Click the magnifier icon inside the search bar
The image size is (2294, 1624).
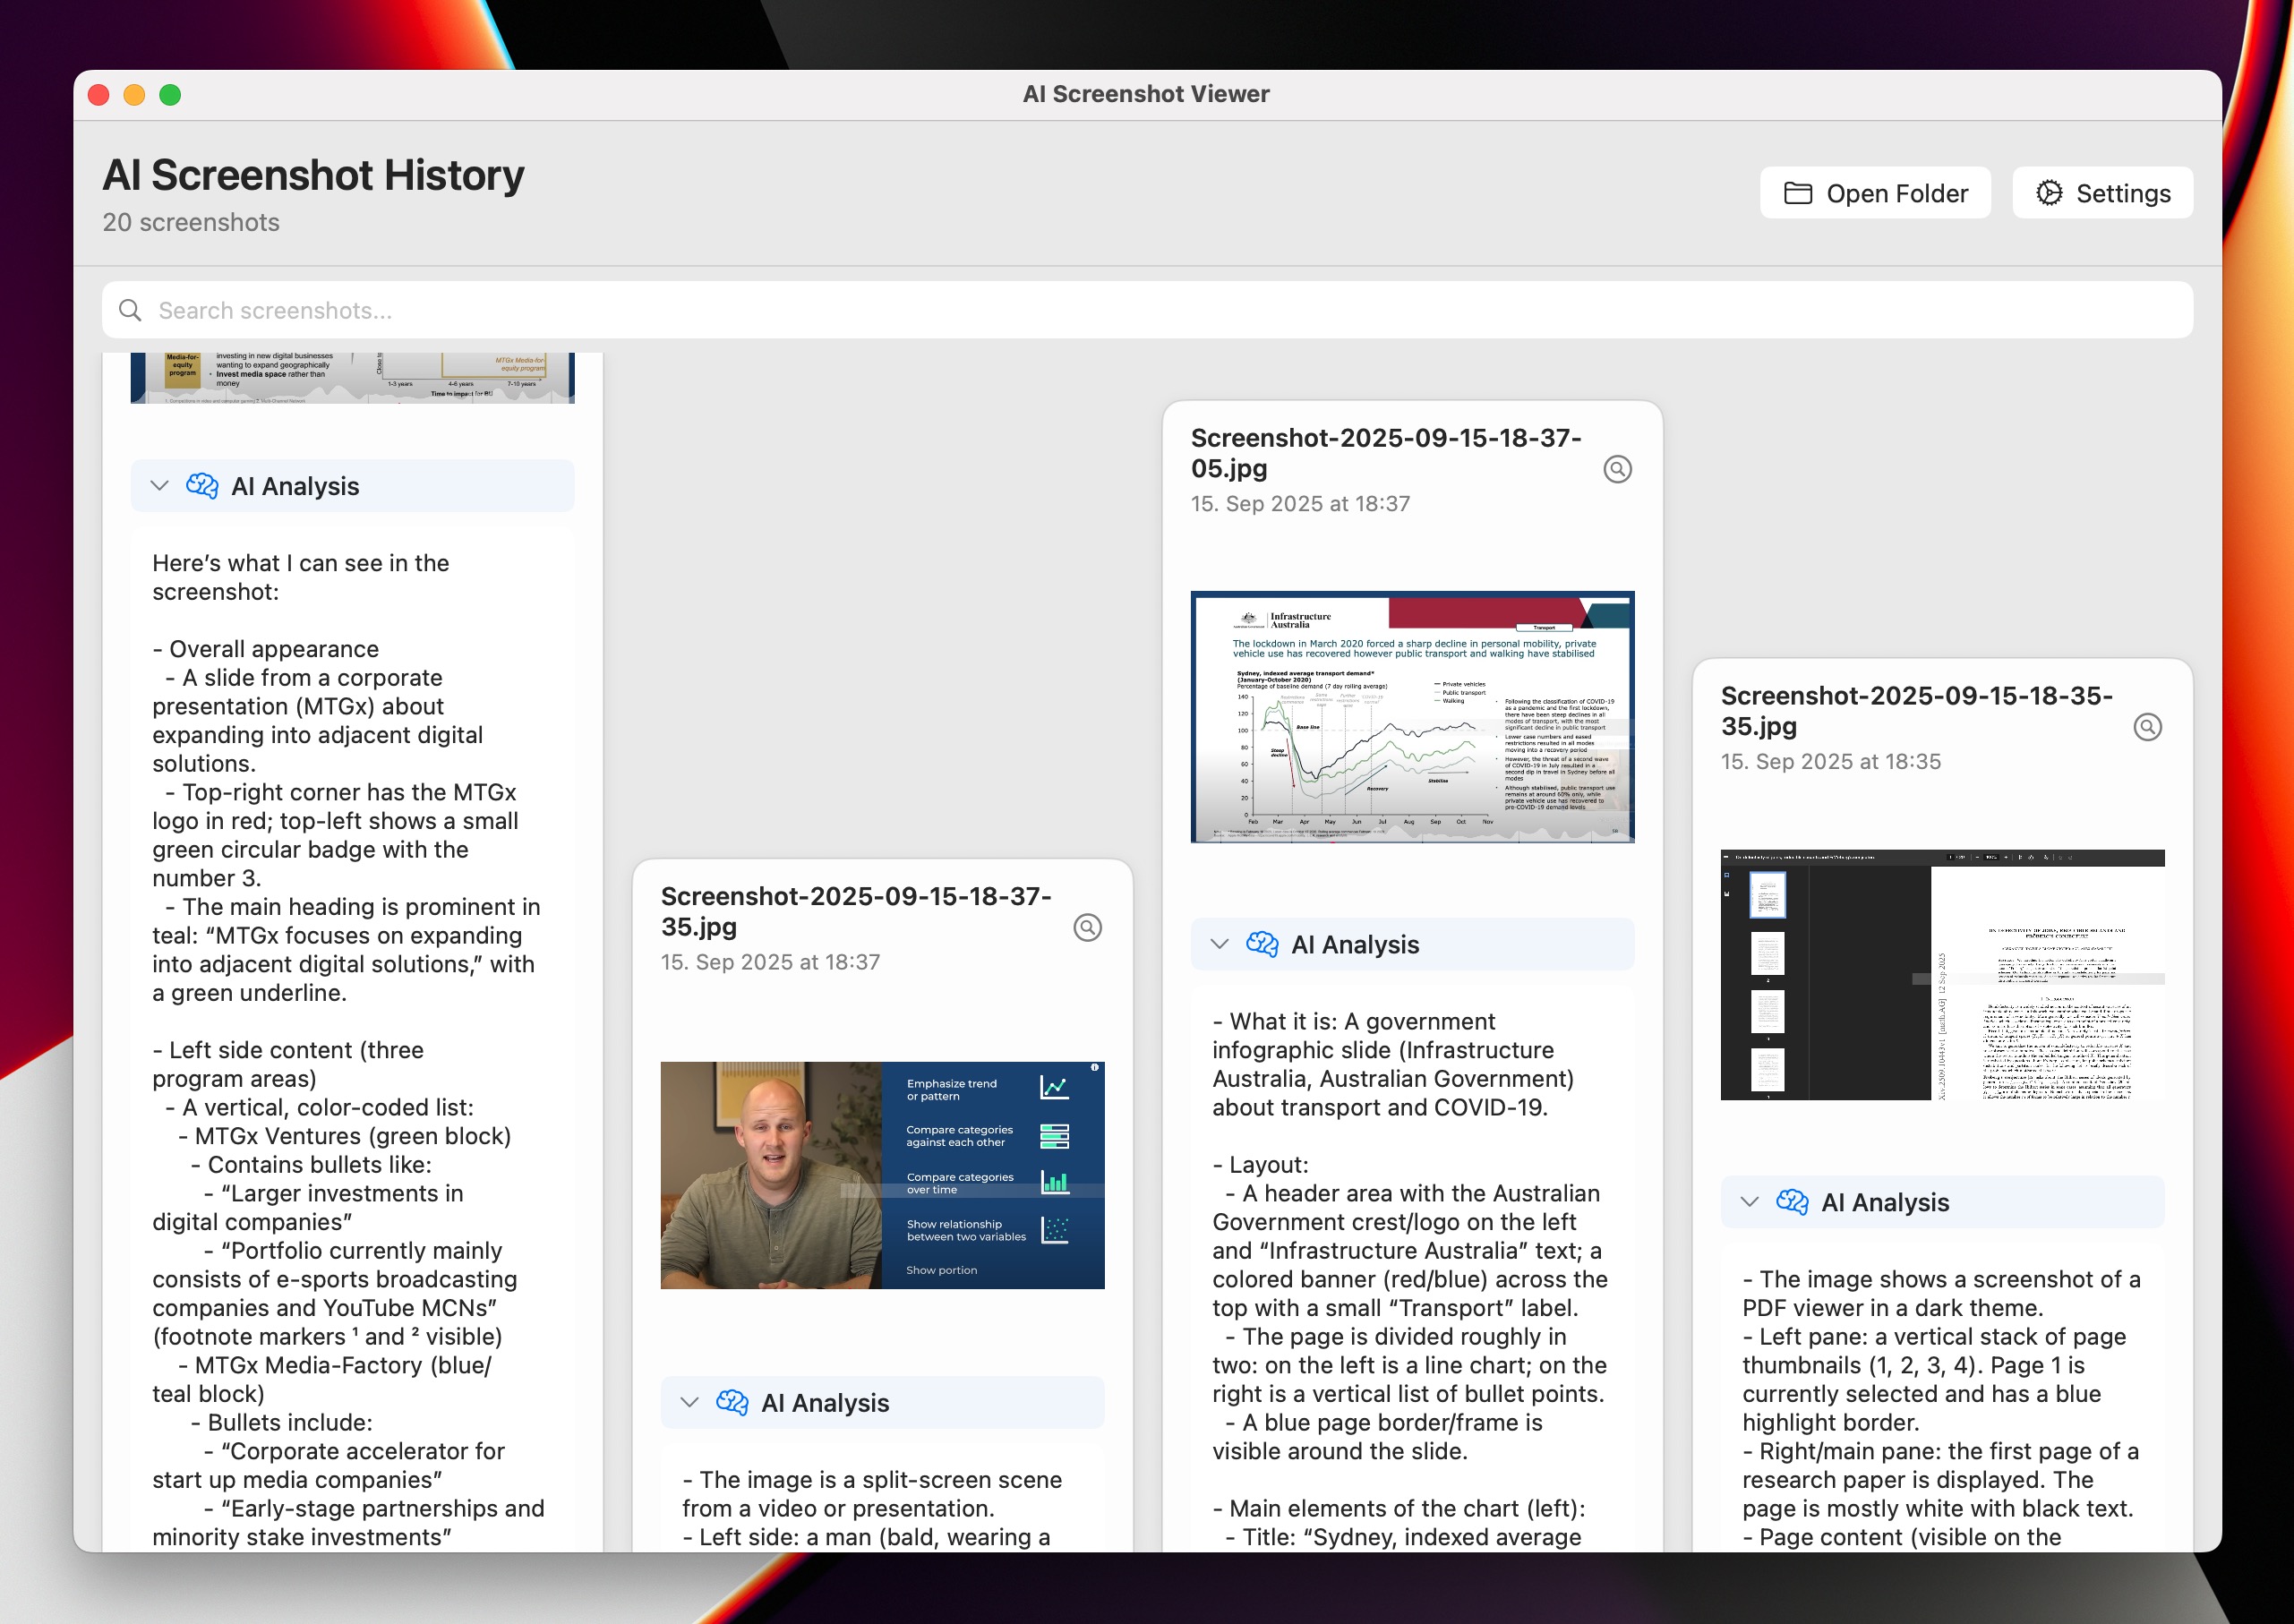pos(130,310)
